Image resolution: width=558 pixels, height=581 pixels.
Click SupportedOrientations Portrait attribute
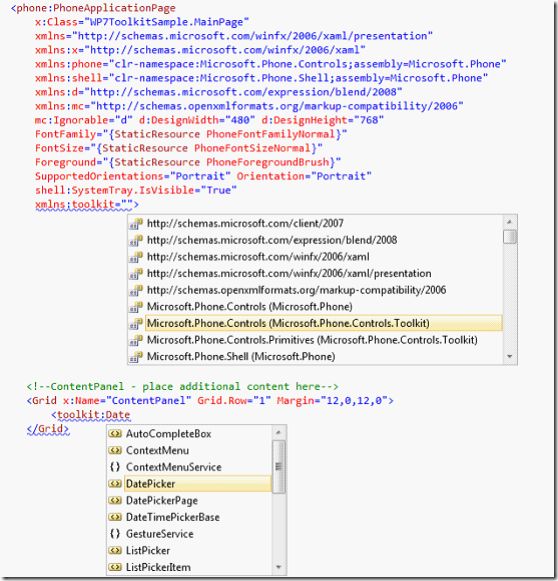(133, 176)
